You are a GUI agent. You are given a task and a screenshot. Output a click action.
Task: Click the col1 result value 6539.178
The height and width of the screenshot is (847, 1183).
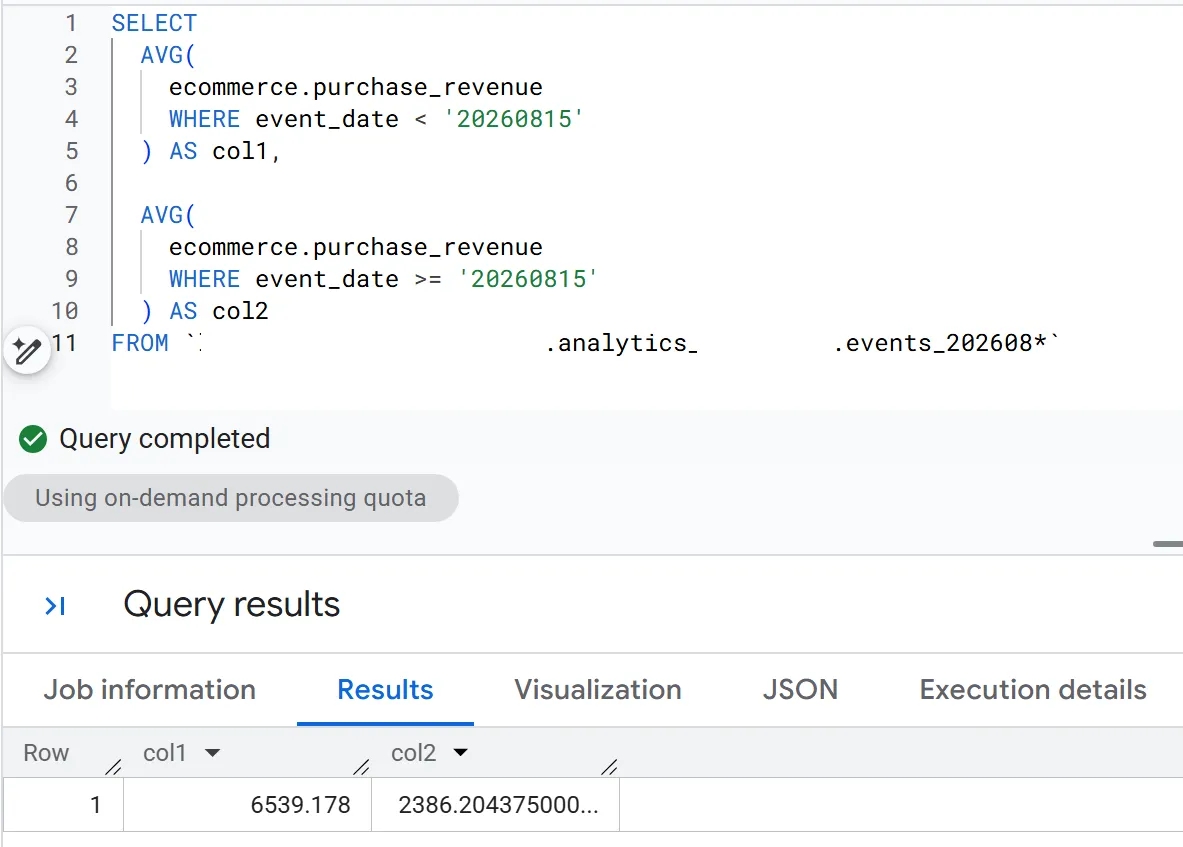[x=300, y=805]
